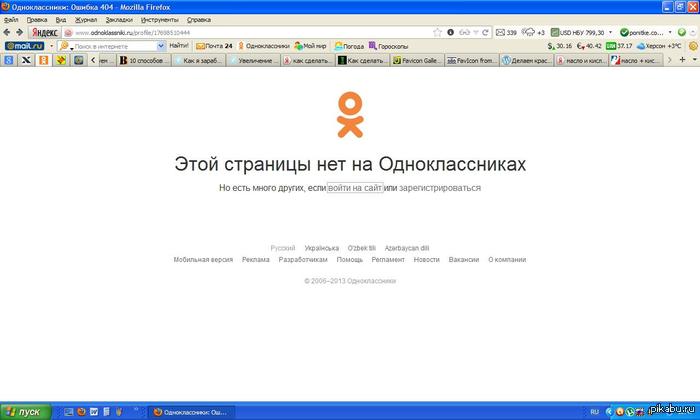
Task: Open the Гороскопы toolbar shortcut
Action: (388, 46)
